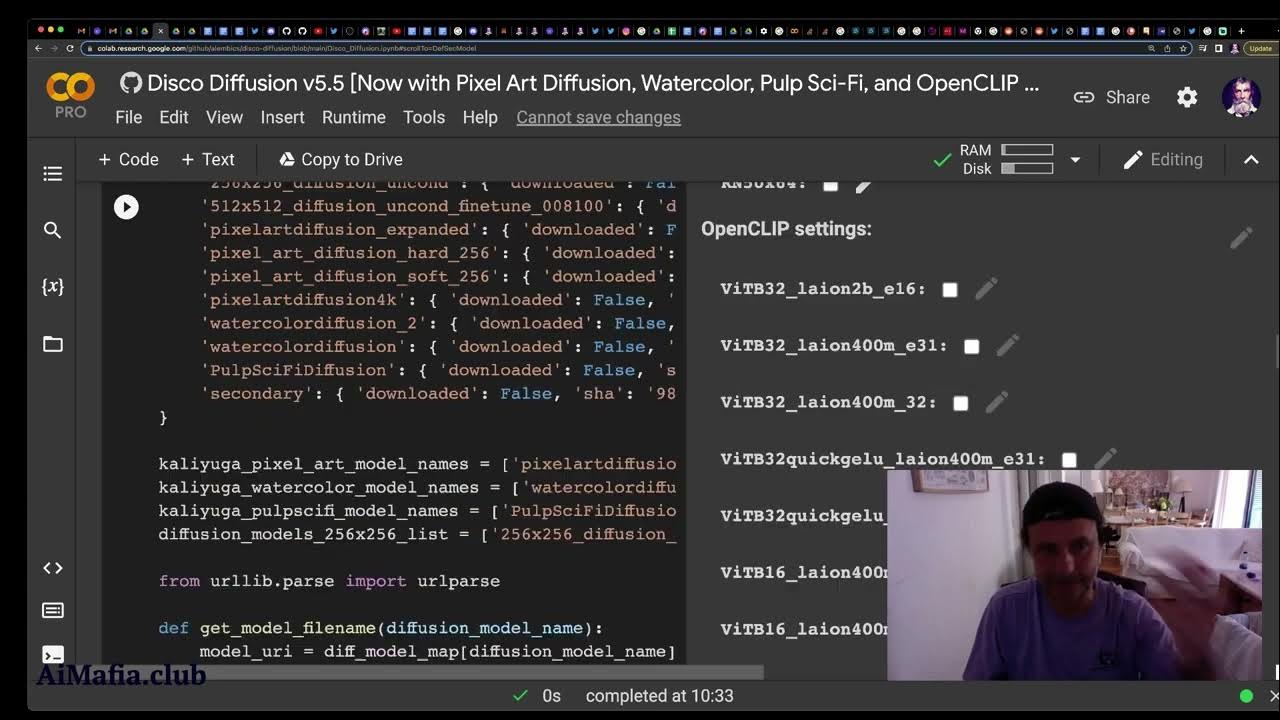Click the pencil icon next to ViTB32_laion400m_e31
Screen dimensions: 1280x720
pyautogui.click(x=1008, y=345)
